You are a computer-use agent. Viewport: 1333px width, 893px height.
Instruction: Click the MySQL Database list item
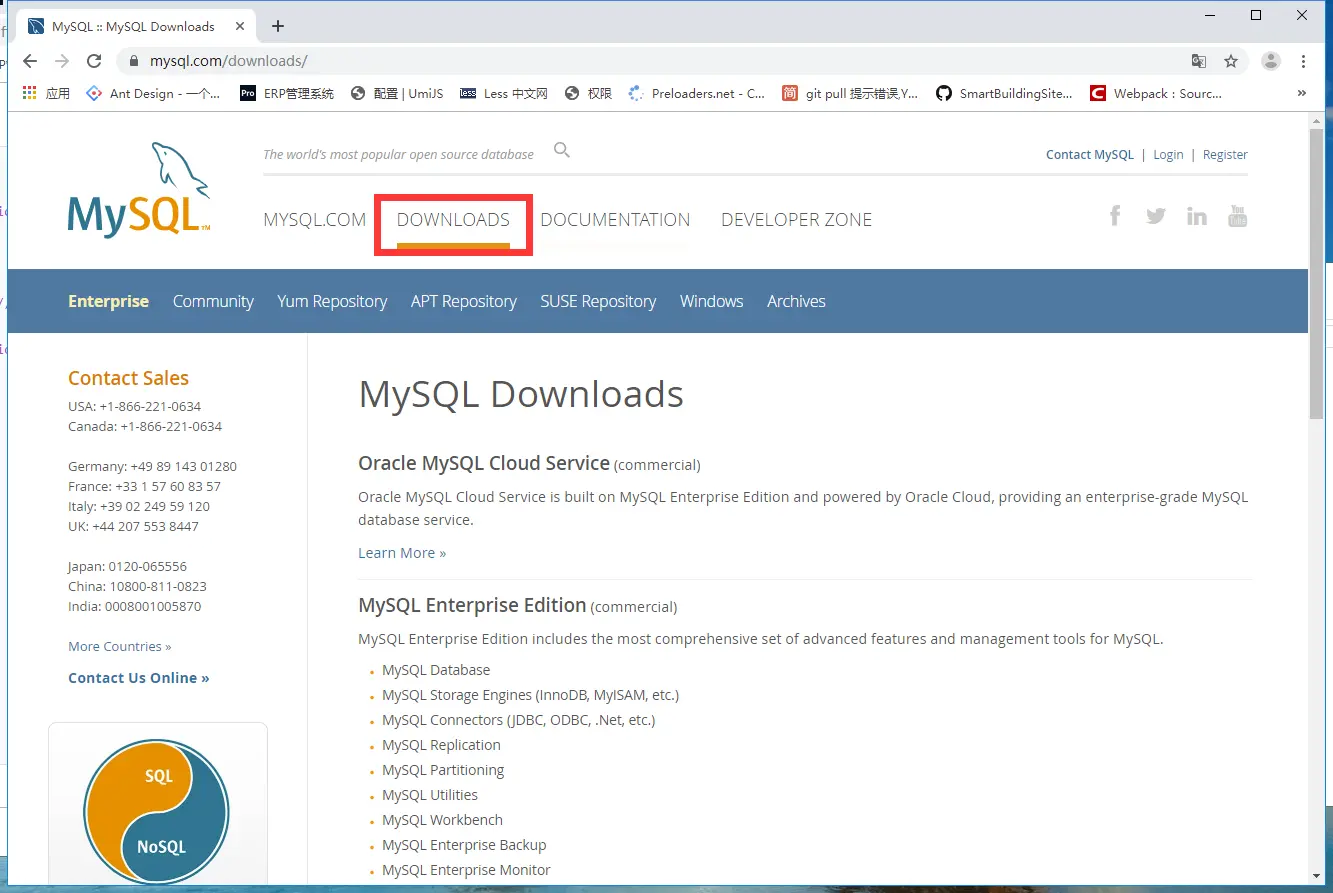436,670
